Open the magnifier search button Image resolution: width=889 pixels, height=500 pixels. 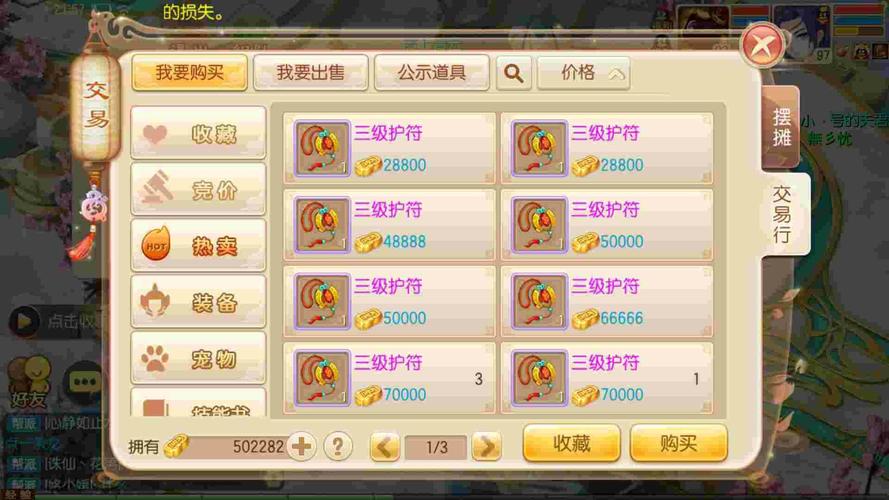coord(514,73)
